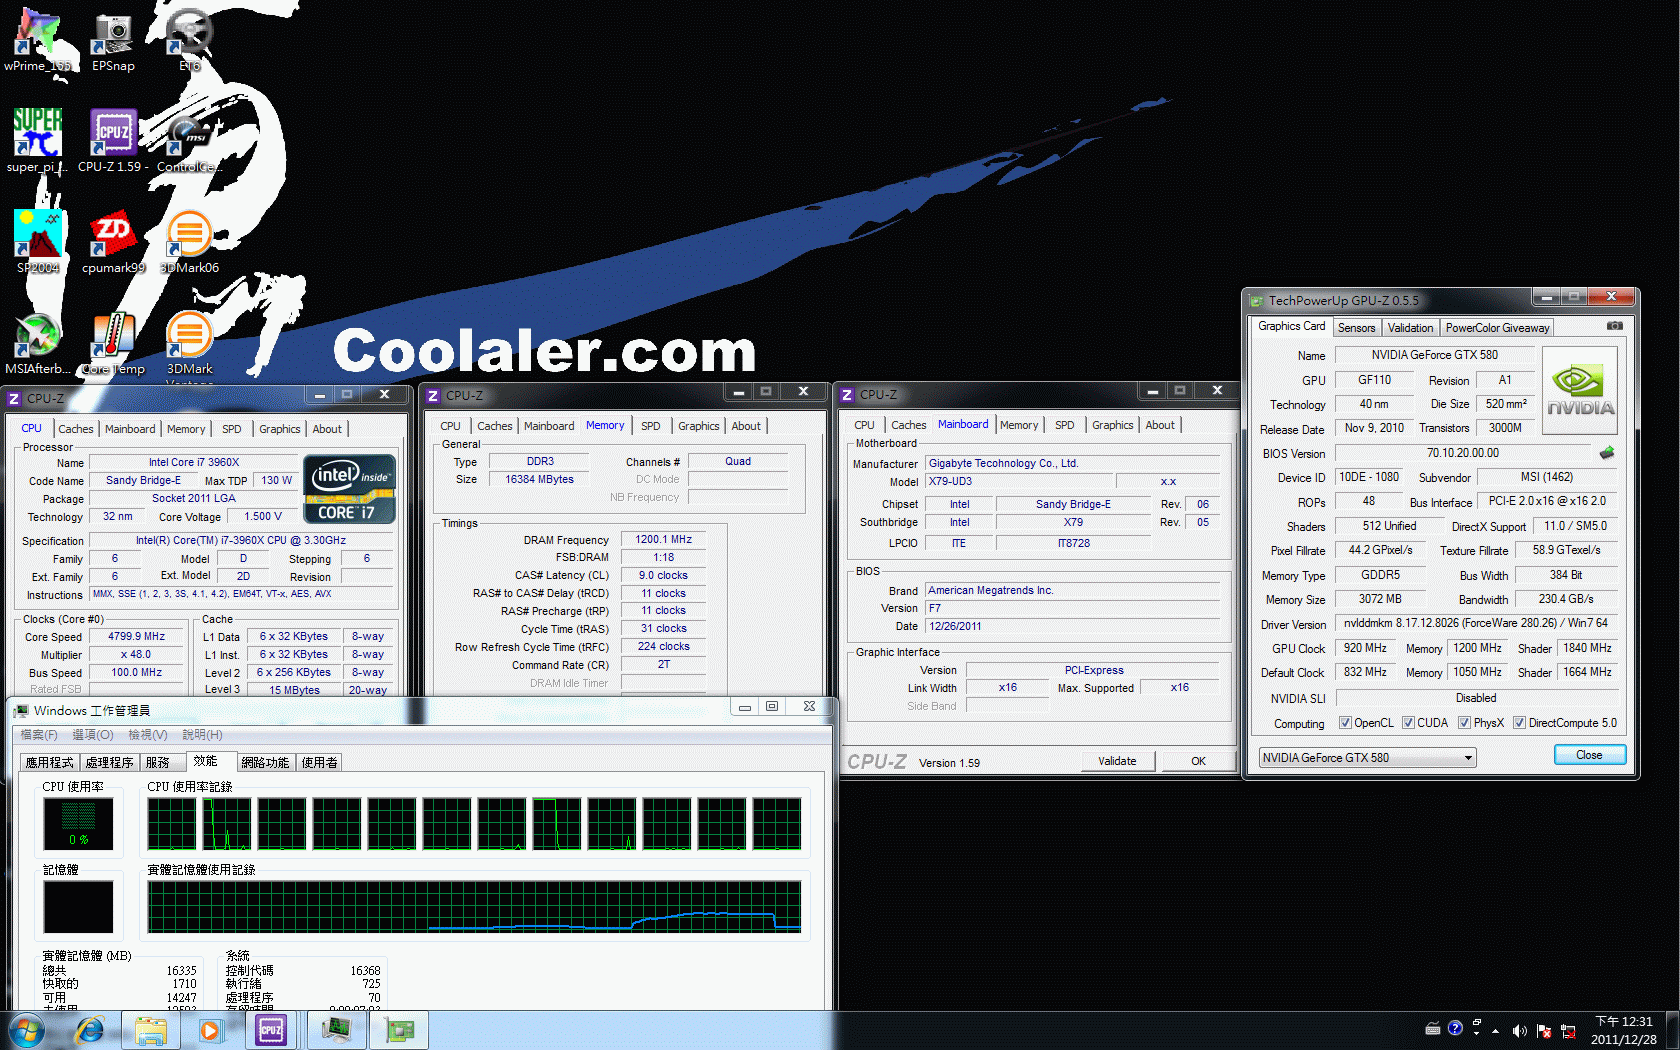Screen dimensions: 1680x1050
Task: Open MSI Afterburner desktop icon
Action: 38,343
